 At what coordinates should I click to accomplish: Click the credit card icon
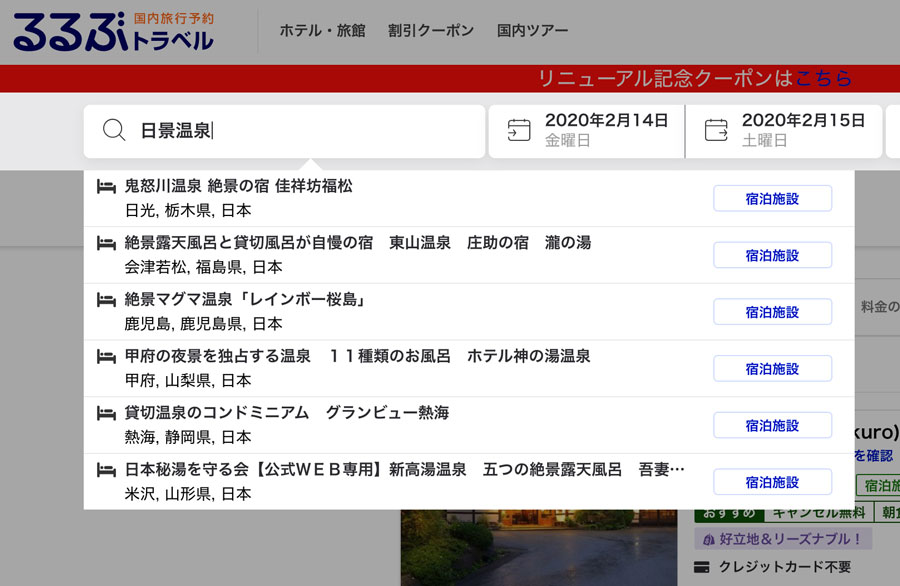[x=701, y=567]
